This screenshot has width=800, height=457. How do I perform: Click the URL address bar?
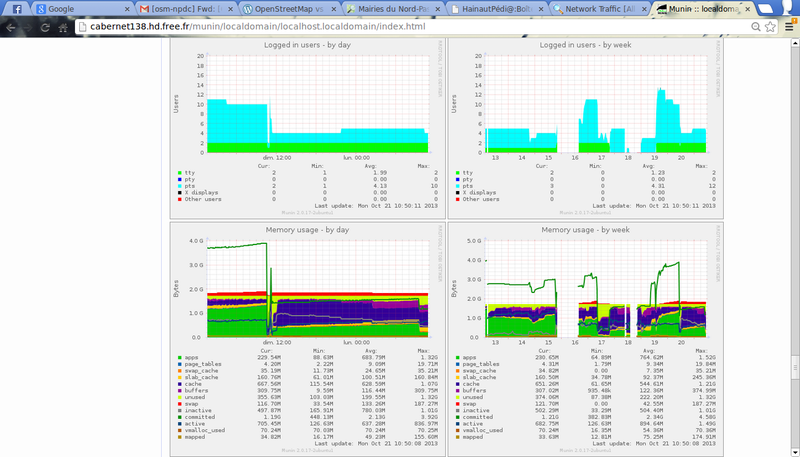[x=400, y=26]
